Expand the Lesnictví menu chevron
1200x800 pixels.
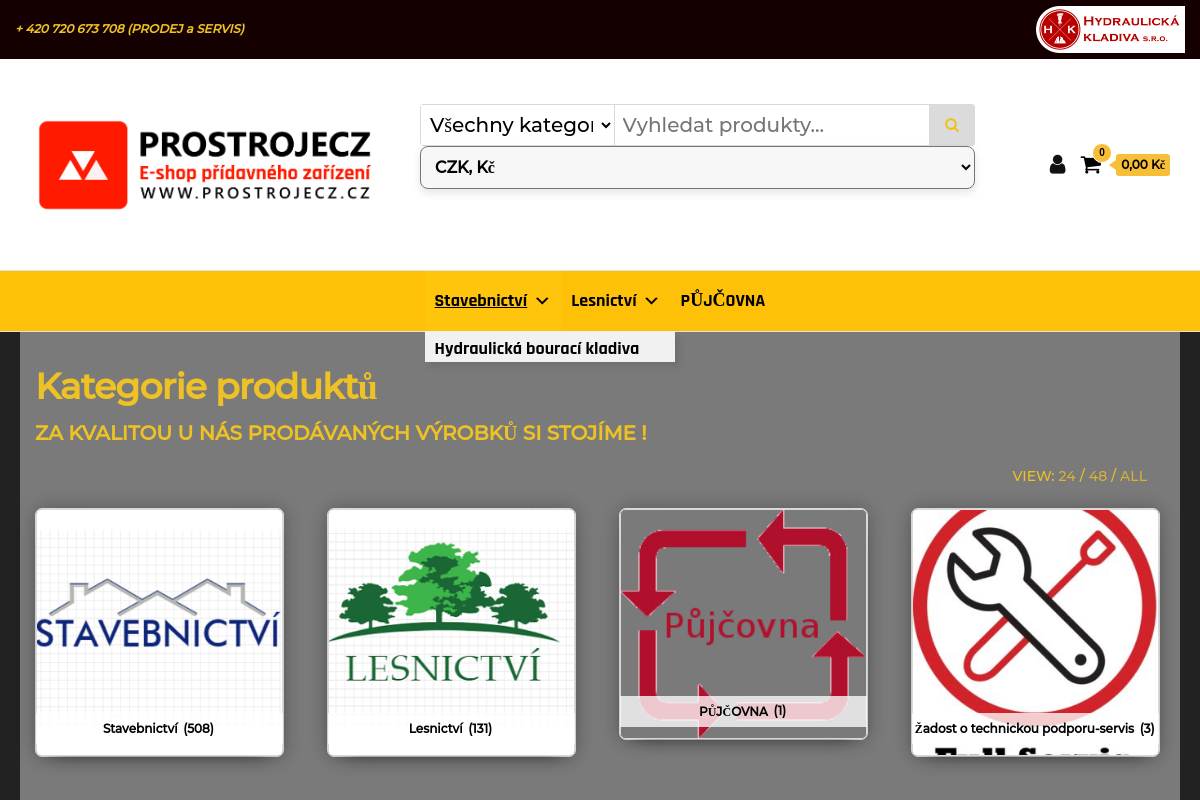click(x=651, y=300)
